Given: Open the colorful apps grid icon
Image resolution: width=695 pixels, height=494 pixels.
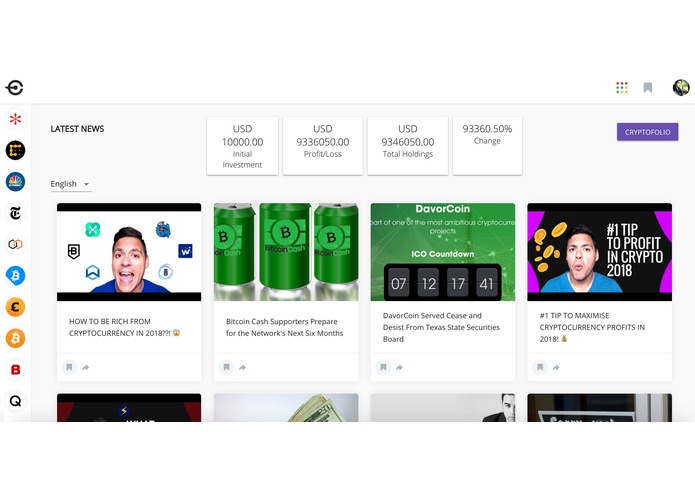Looking at the screenshot, I should click(x=622, y=88).
